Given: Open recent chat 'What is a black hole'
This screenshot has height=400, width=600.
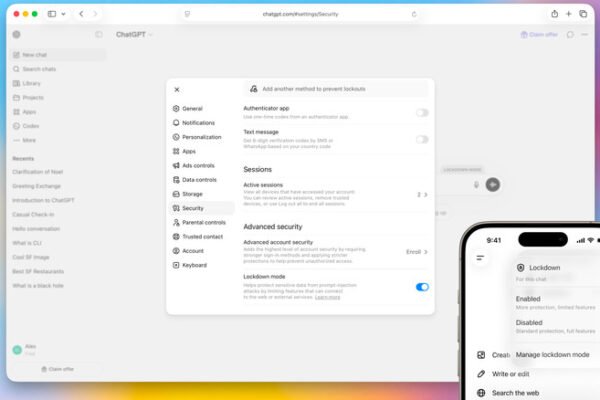Looking at the screenshot, I should point(38,286).
